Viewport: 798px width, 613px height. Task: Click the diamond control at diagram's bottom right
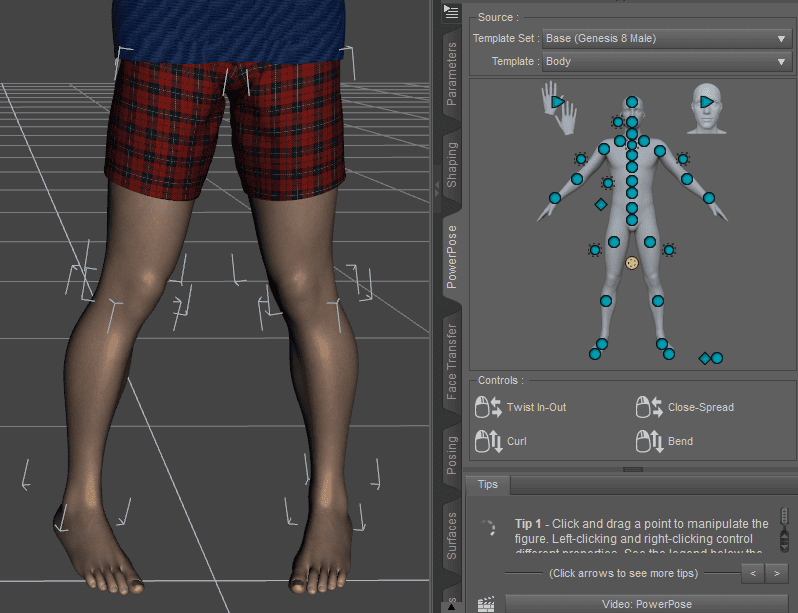coord(705,358)
